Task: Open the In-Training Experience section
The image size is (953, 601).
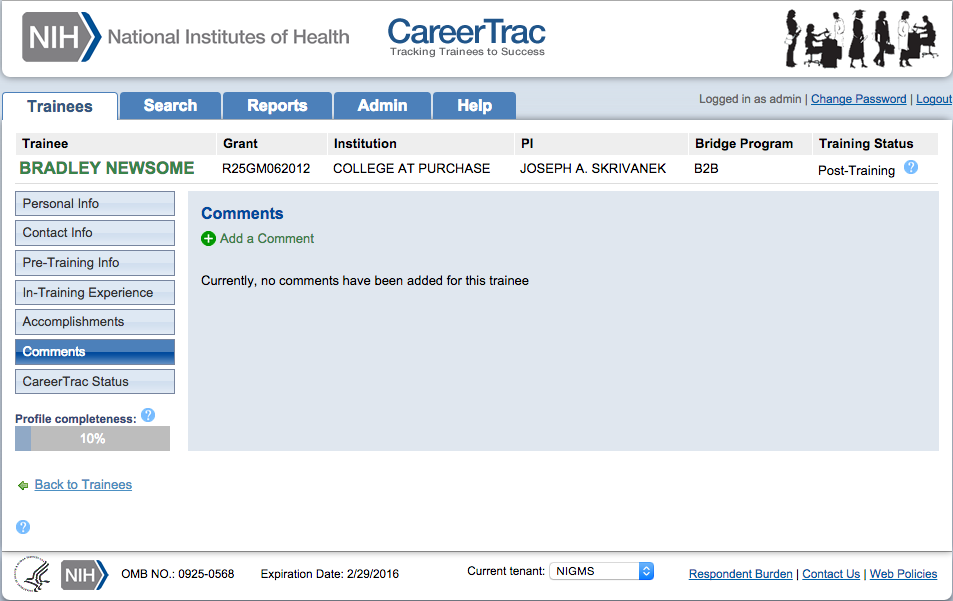Action: (x=95, y=292)
